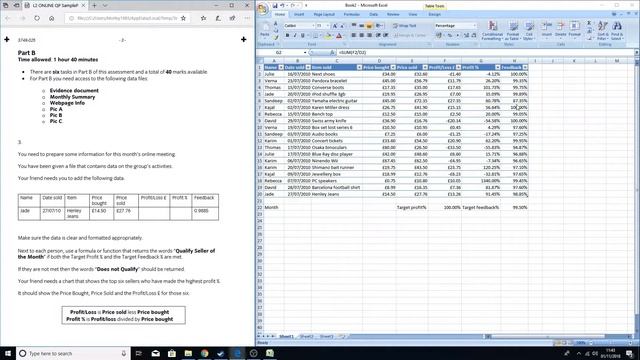Open the font size dropdown

coord(328,26)
